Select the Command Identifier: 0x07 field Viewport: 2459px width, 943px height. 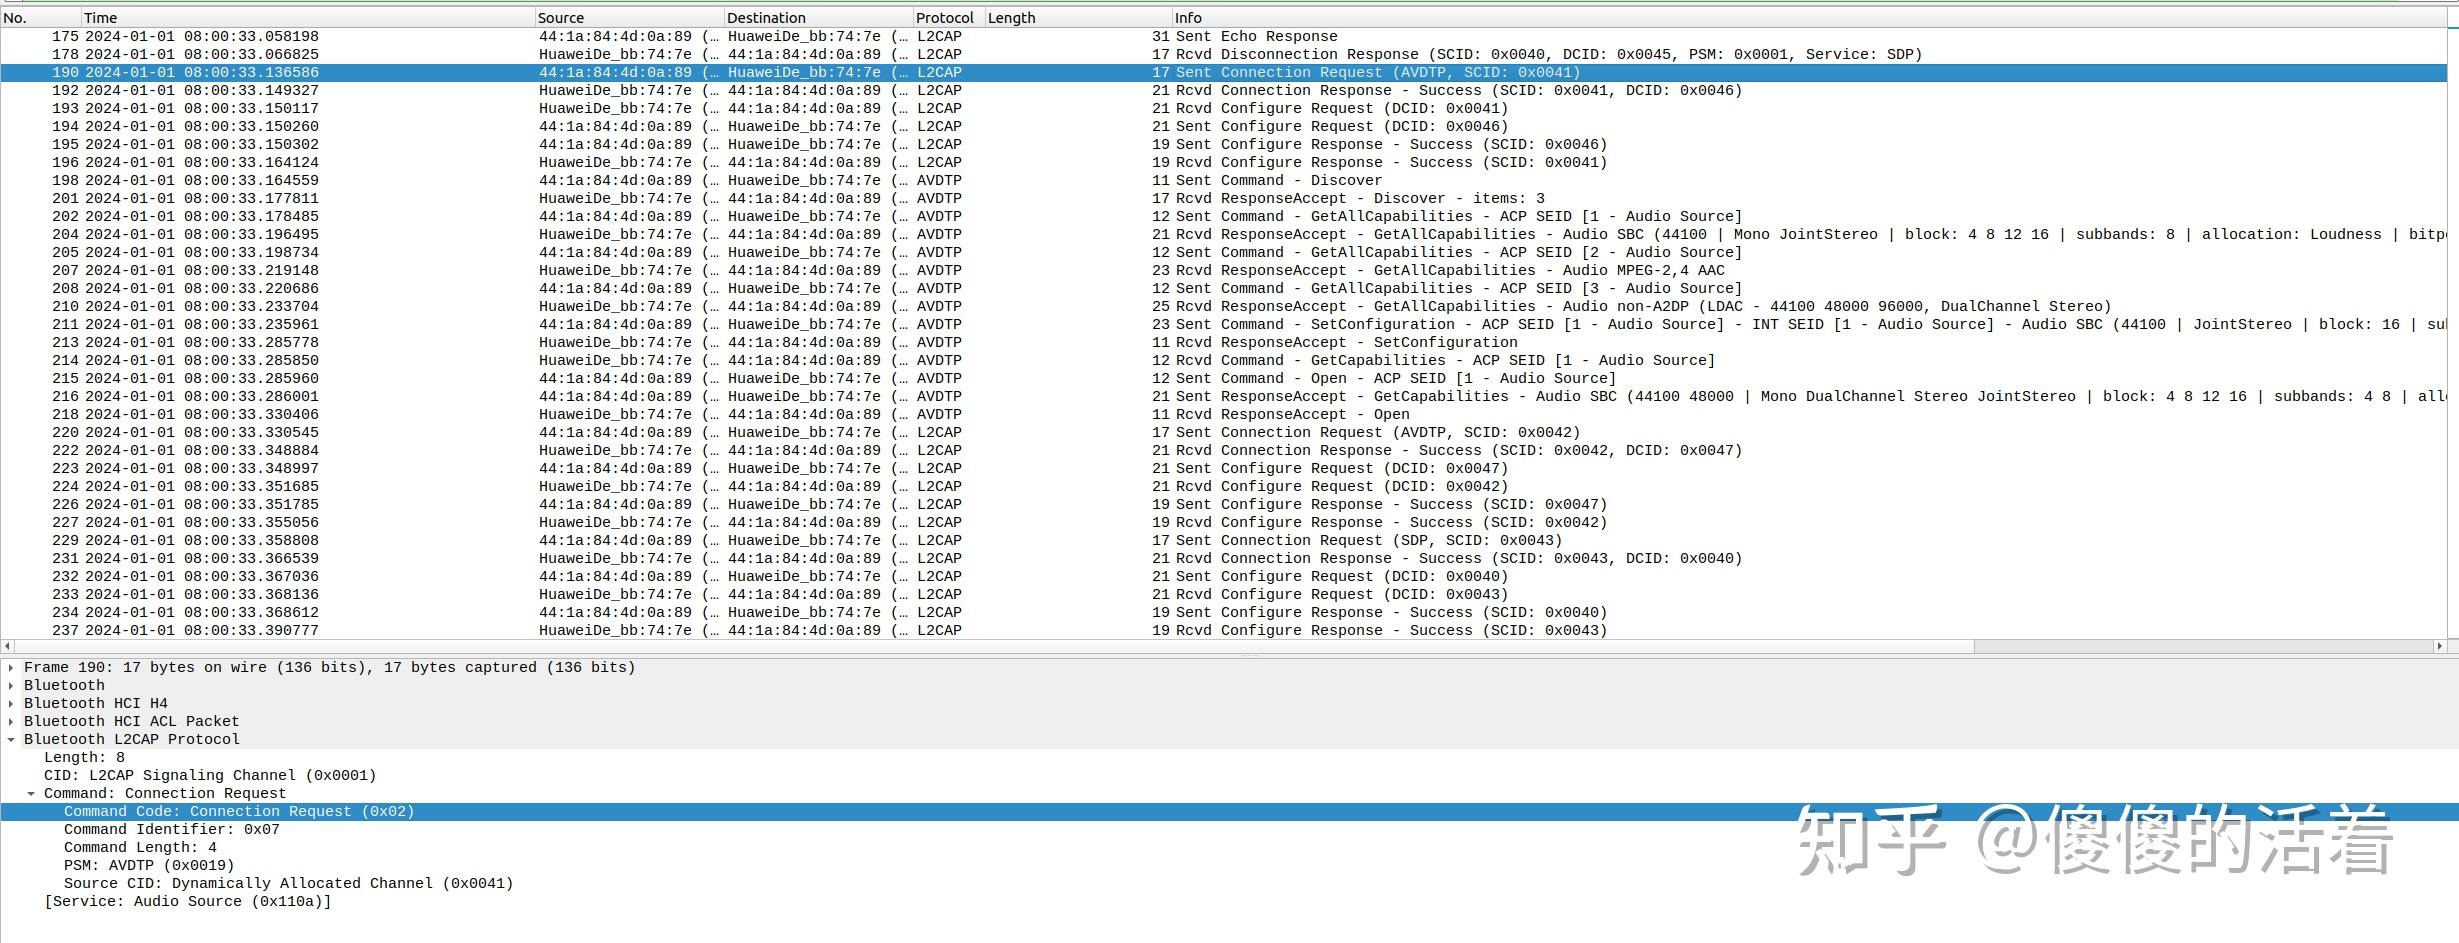pos(172,830)
